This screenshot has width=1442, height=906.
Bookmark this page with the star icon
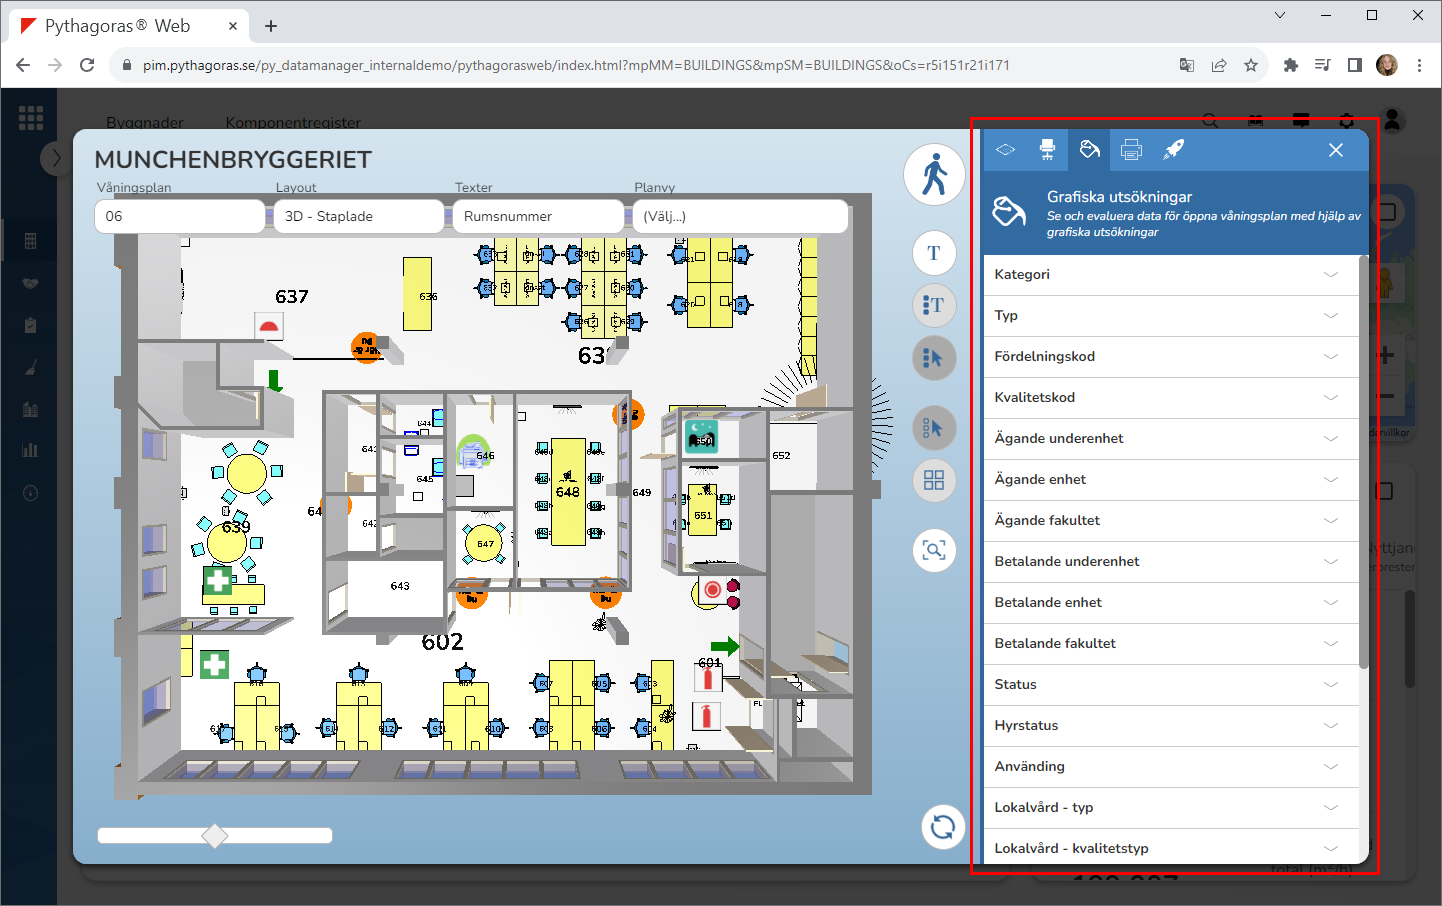[x=1250, y=65]
